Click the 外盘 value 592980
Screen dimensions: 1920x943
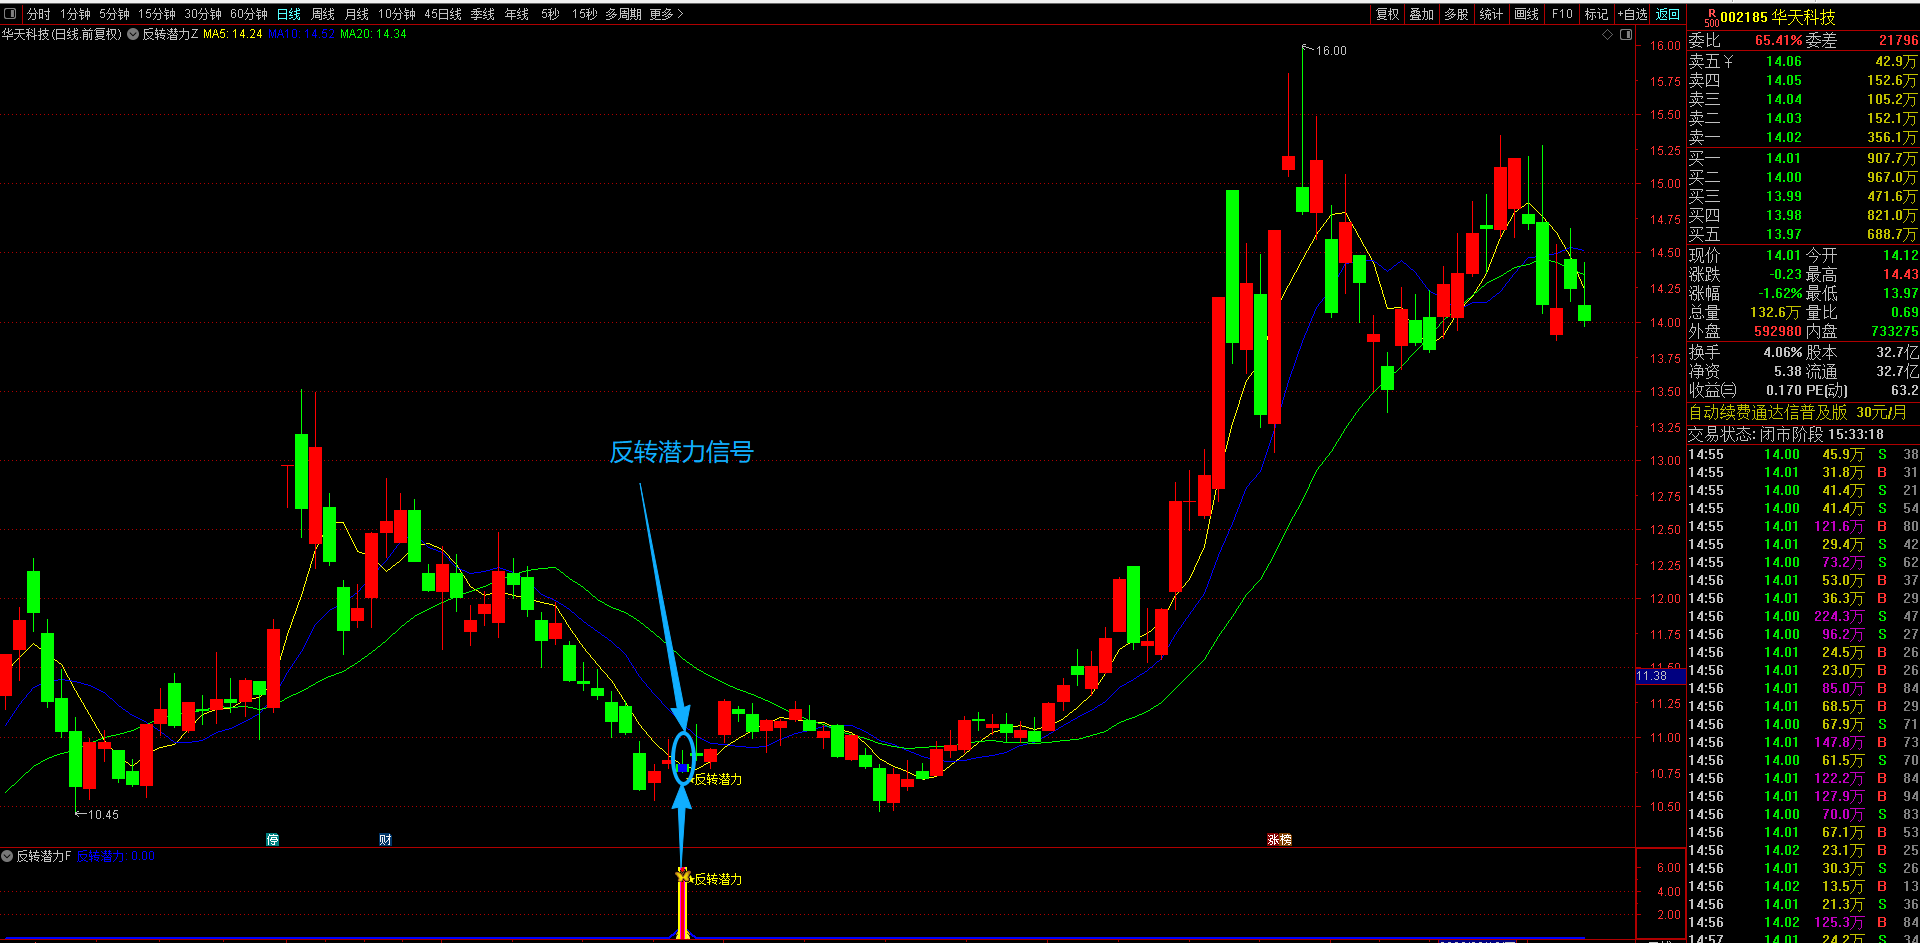point(1778,331)
